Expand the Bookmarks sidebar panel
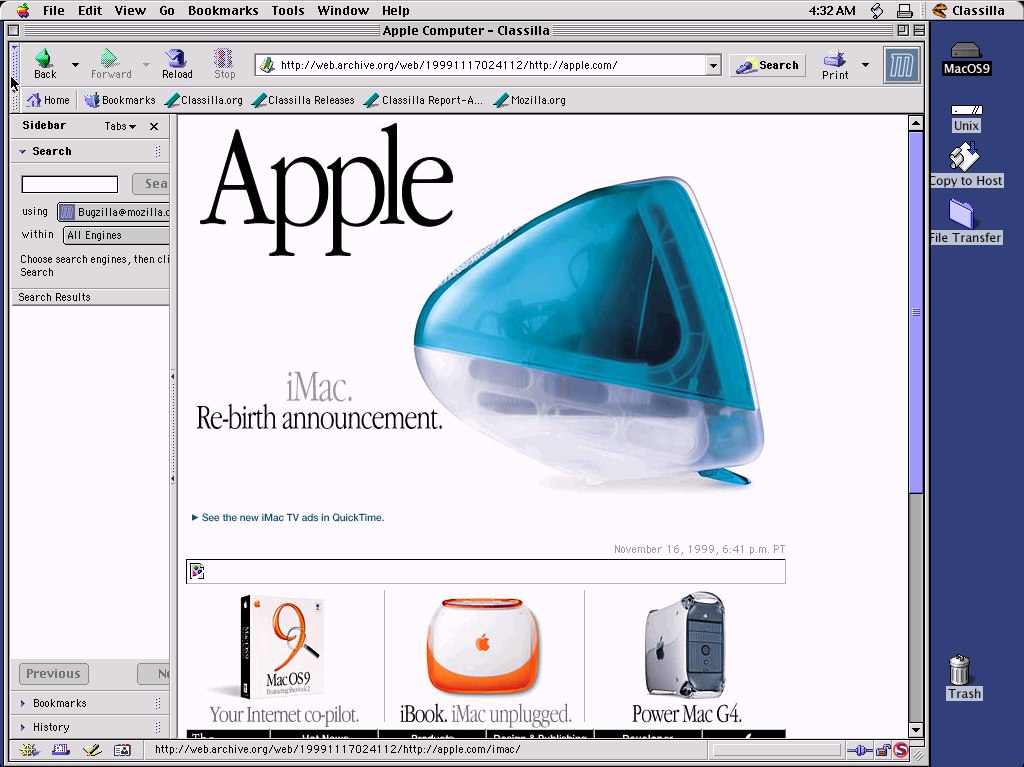The height and width of the screenshot is (767, 1024). (x=22, y=703)
